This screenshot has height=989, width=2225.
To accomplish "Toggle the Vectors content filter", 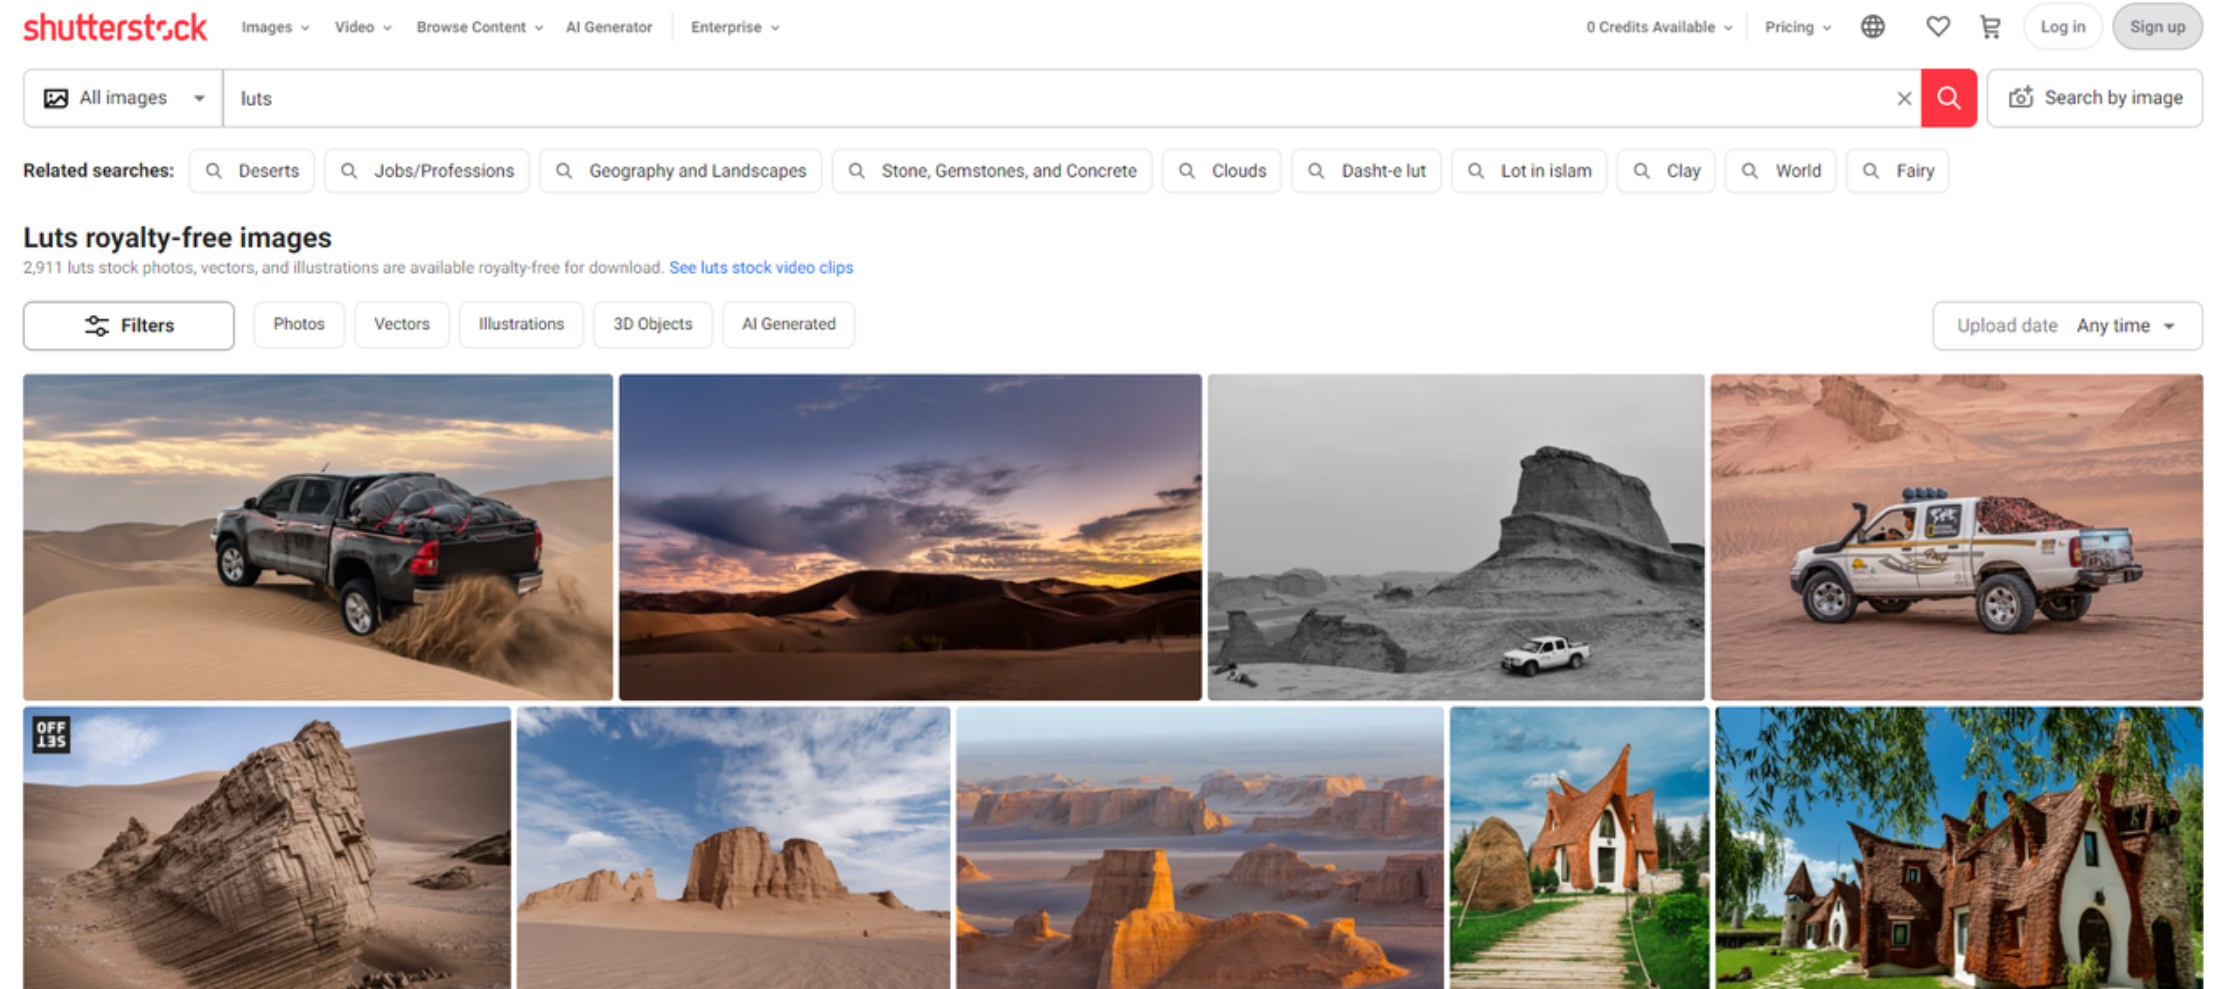I will (401, 324).
